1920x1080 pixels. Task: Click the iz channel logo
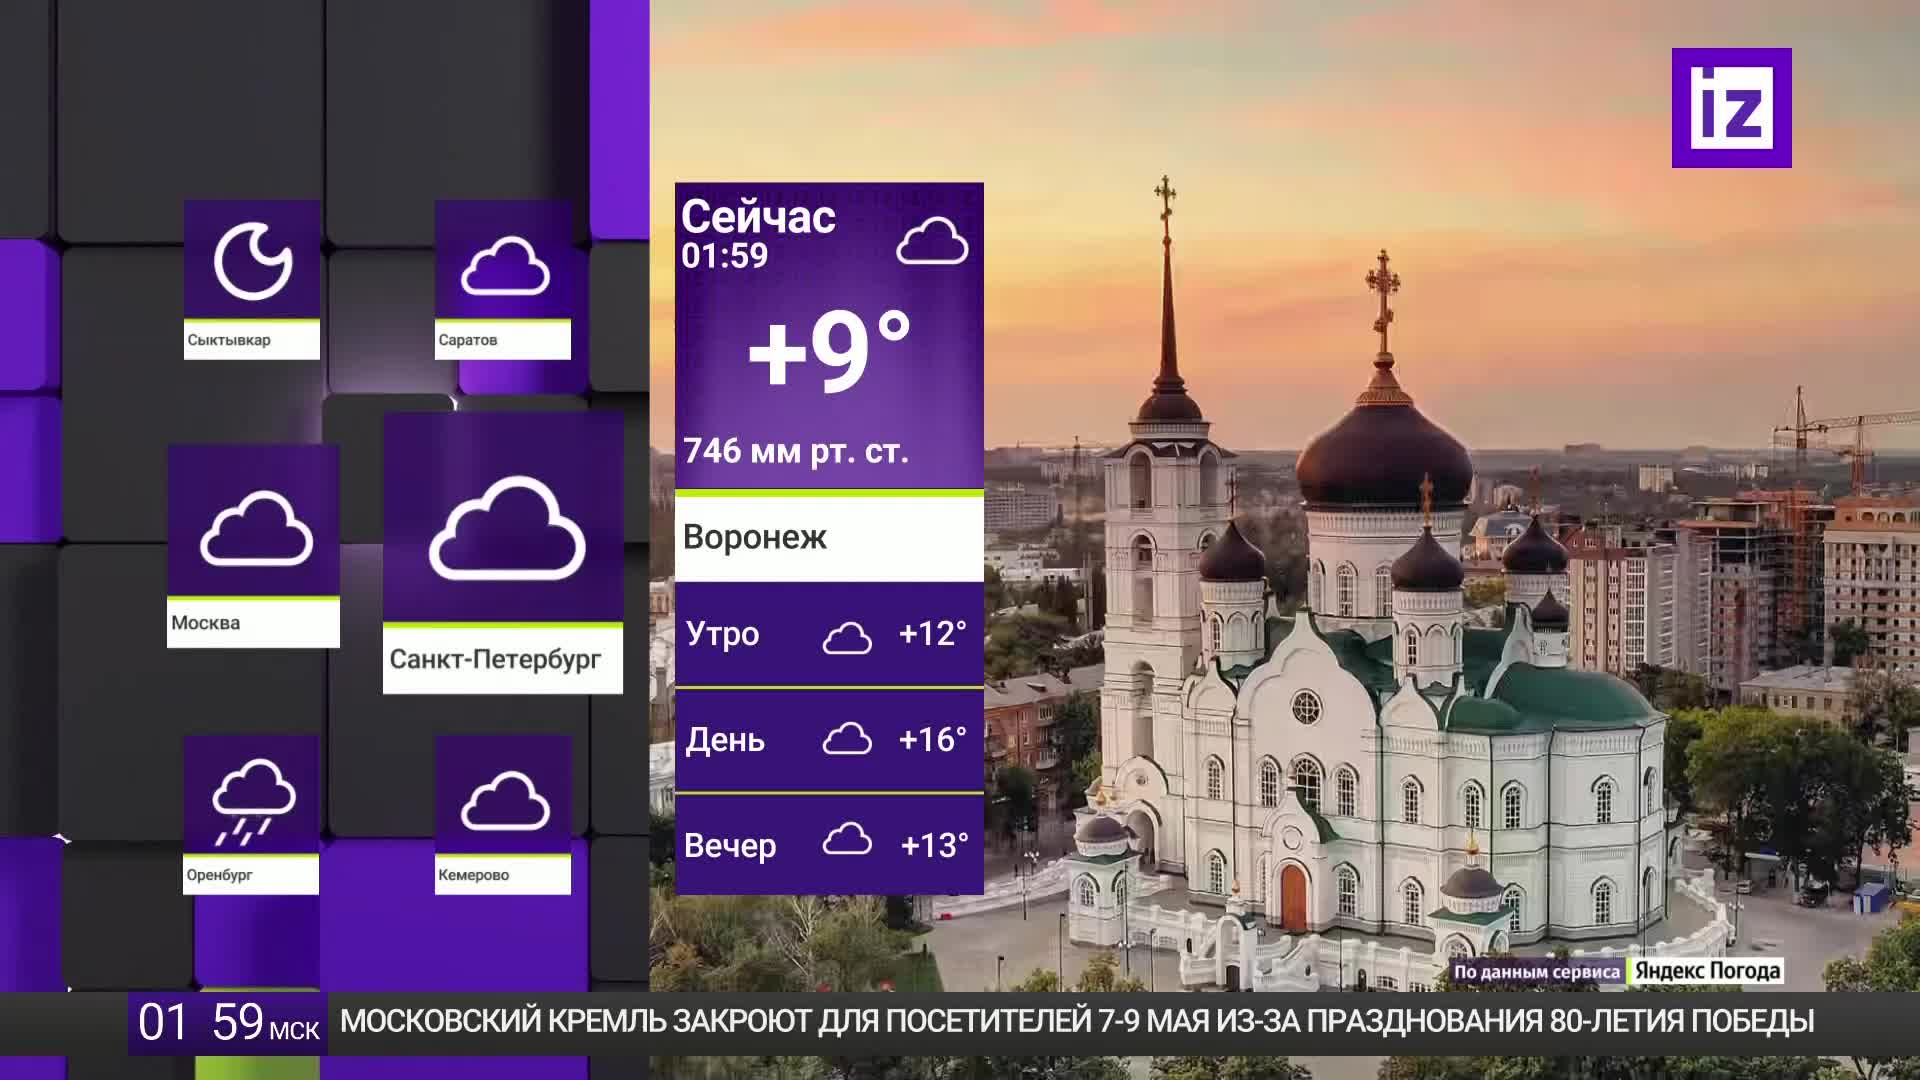tap(1731, 107)
